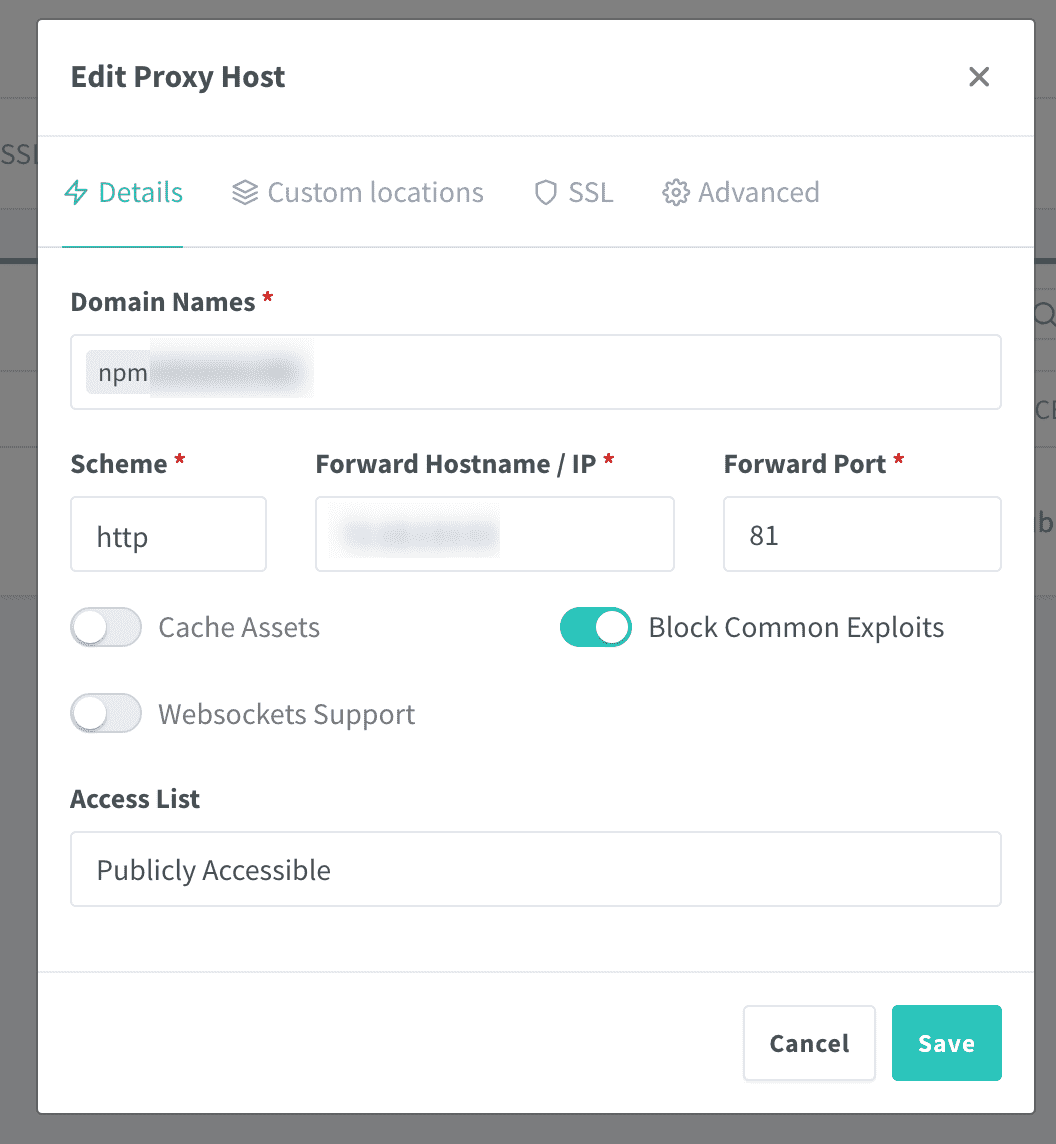1056x1144 pixels.
Task: Disable Block Common Exploits
Action: pos(596,627)
